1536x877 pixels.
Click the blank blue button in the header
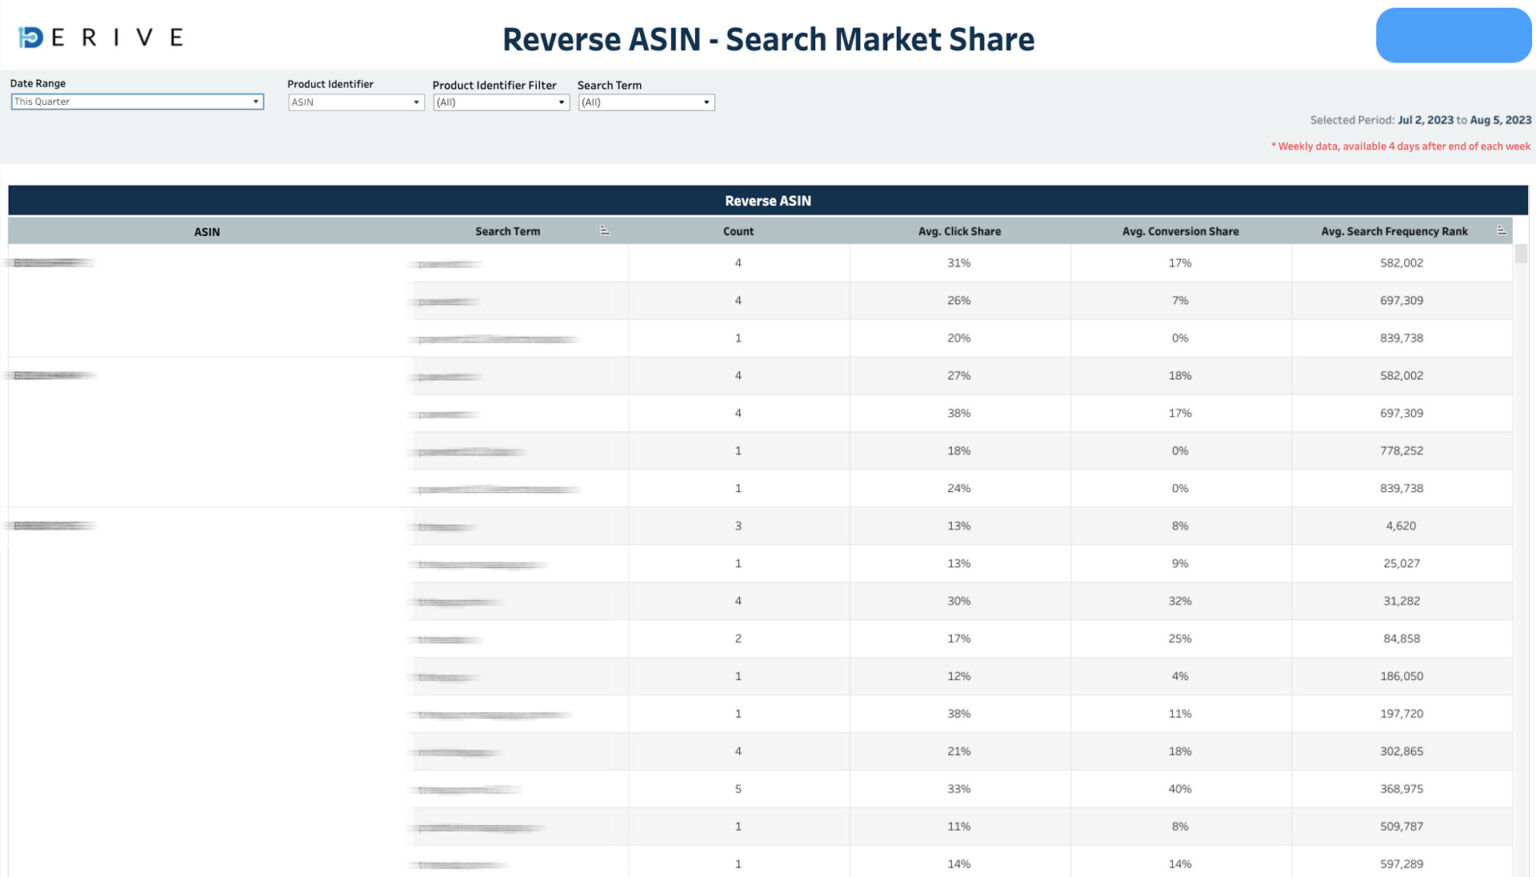pos(1453,35)
